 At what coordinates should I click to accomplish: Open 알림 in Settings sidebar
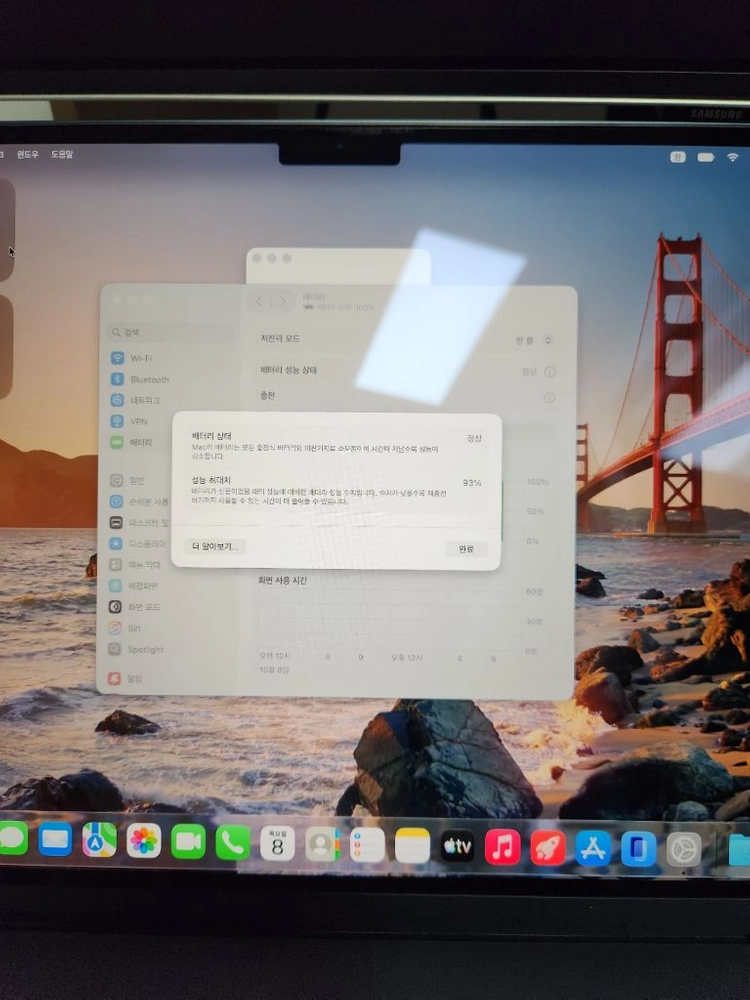[x=126, y=679]
